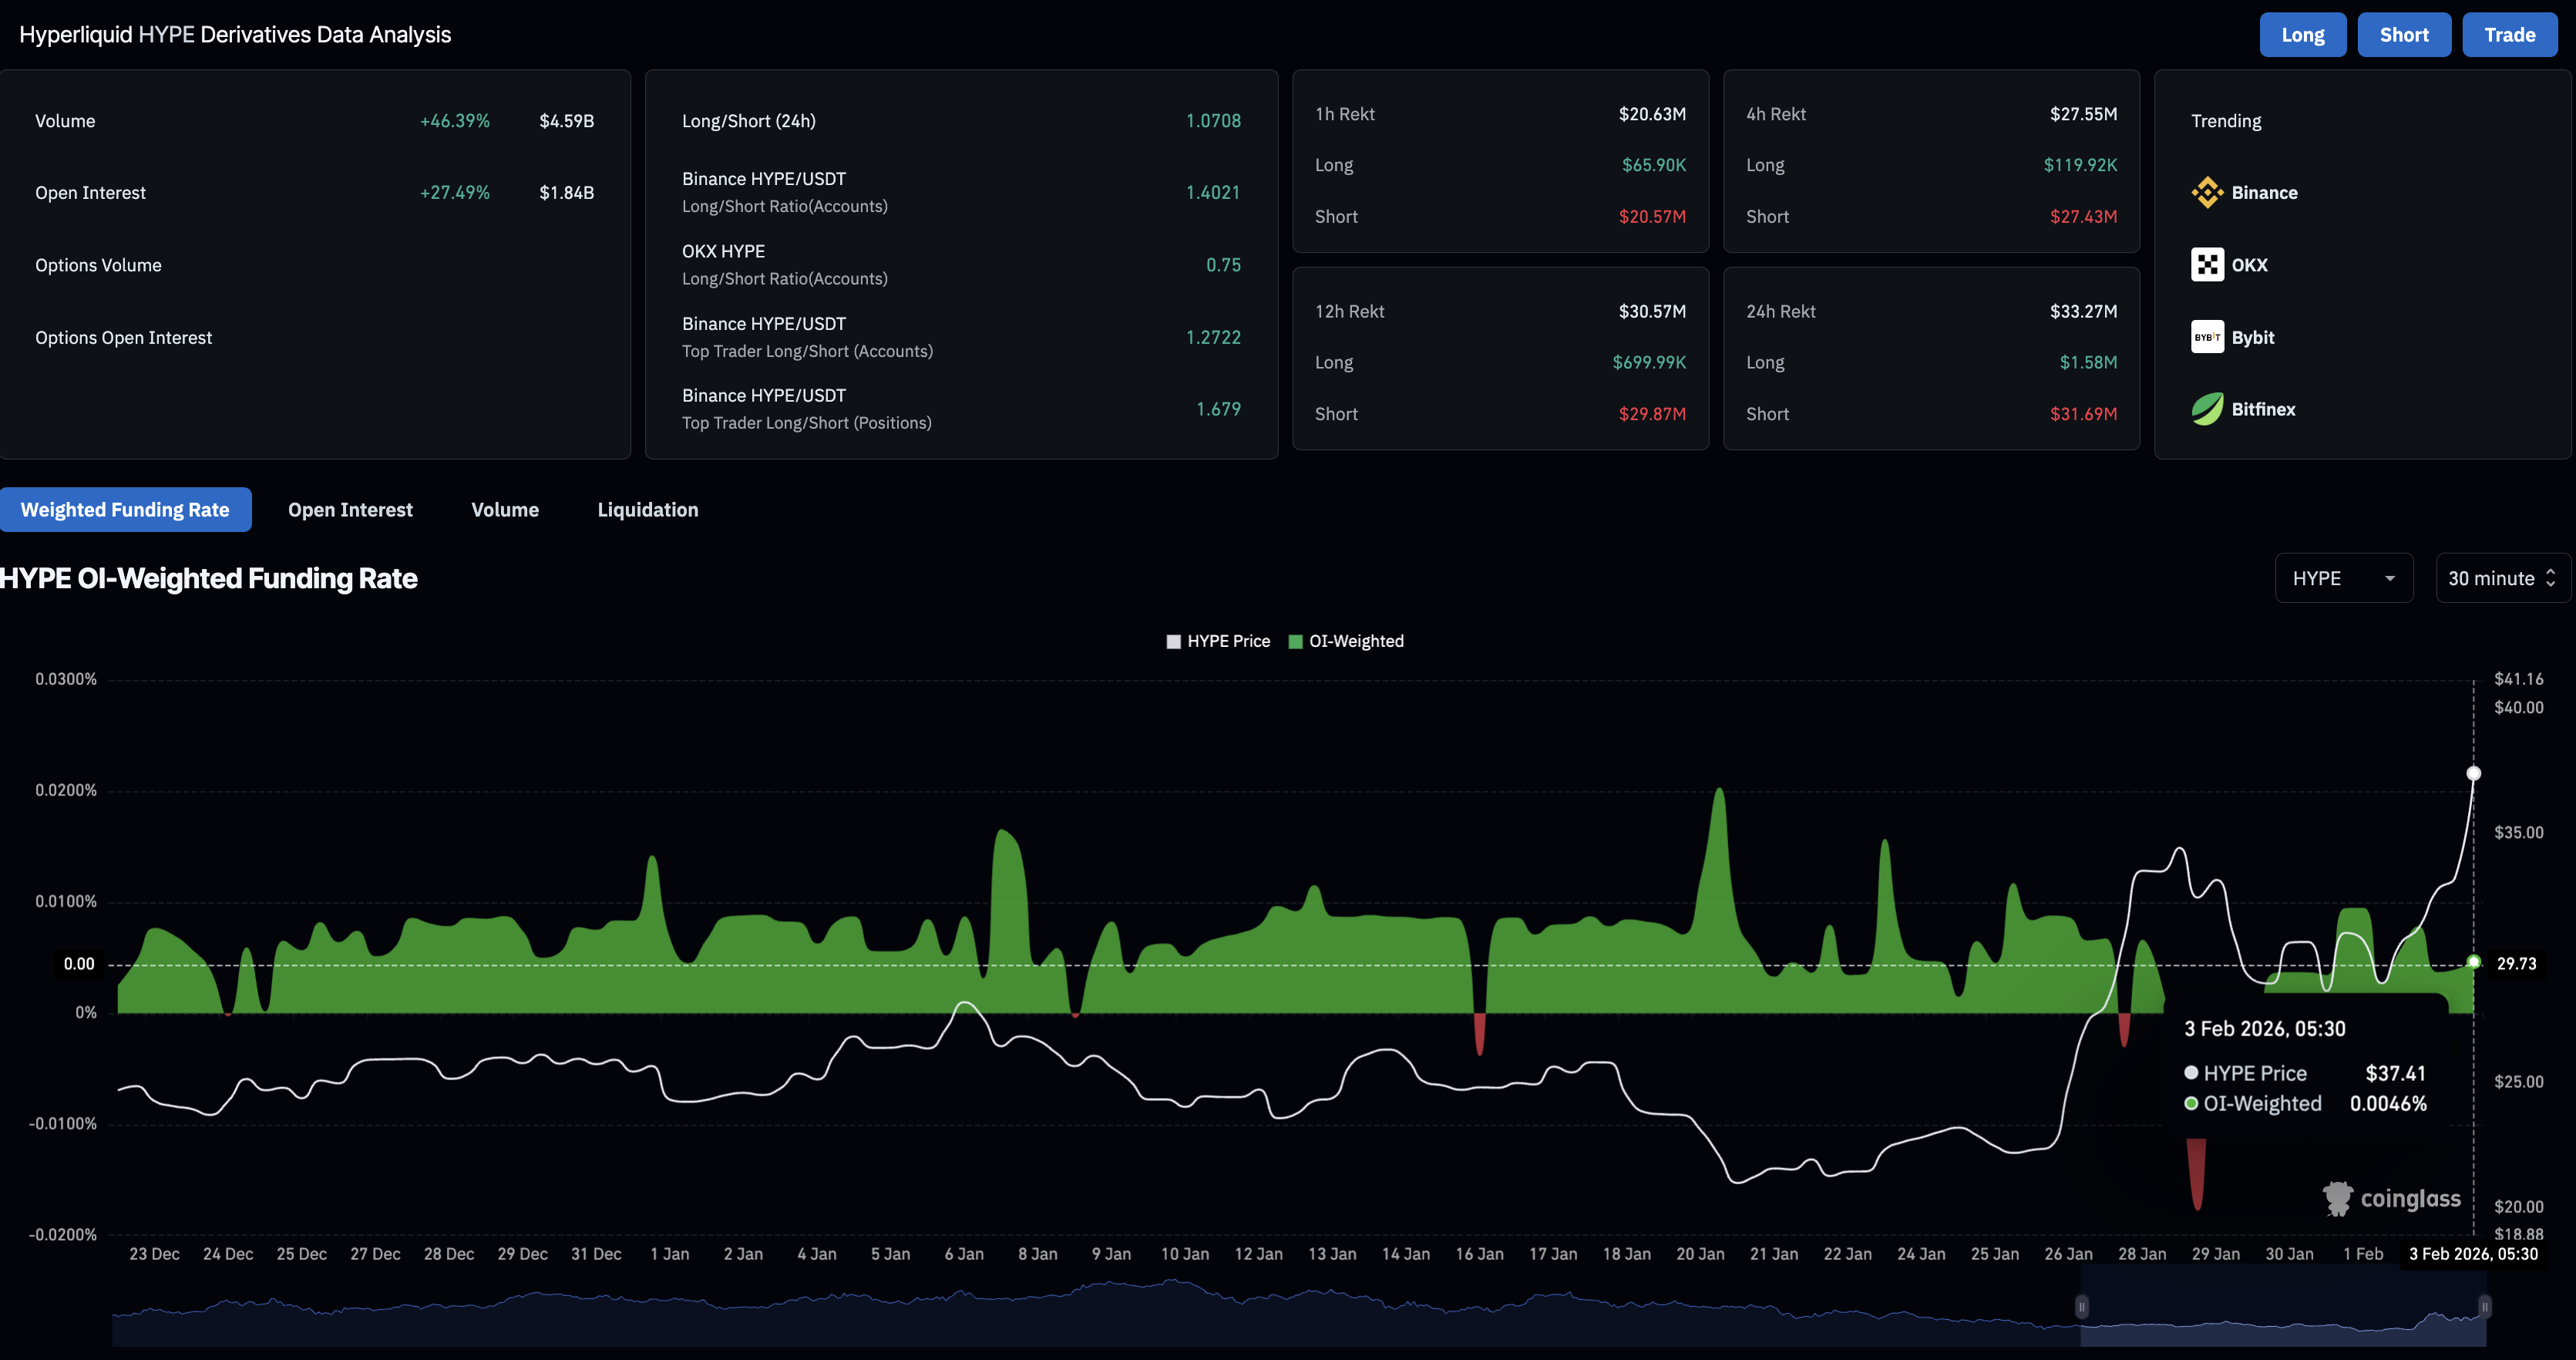Click the OI-Weighted green color swatch

(1295, 641)
